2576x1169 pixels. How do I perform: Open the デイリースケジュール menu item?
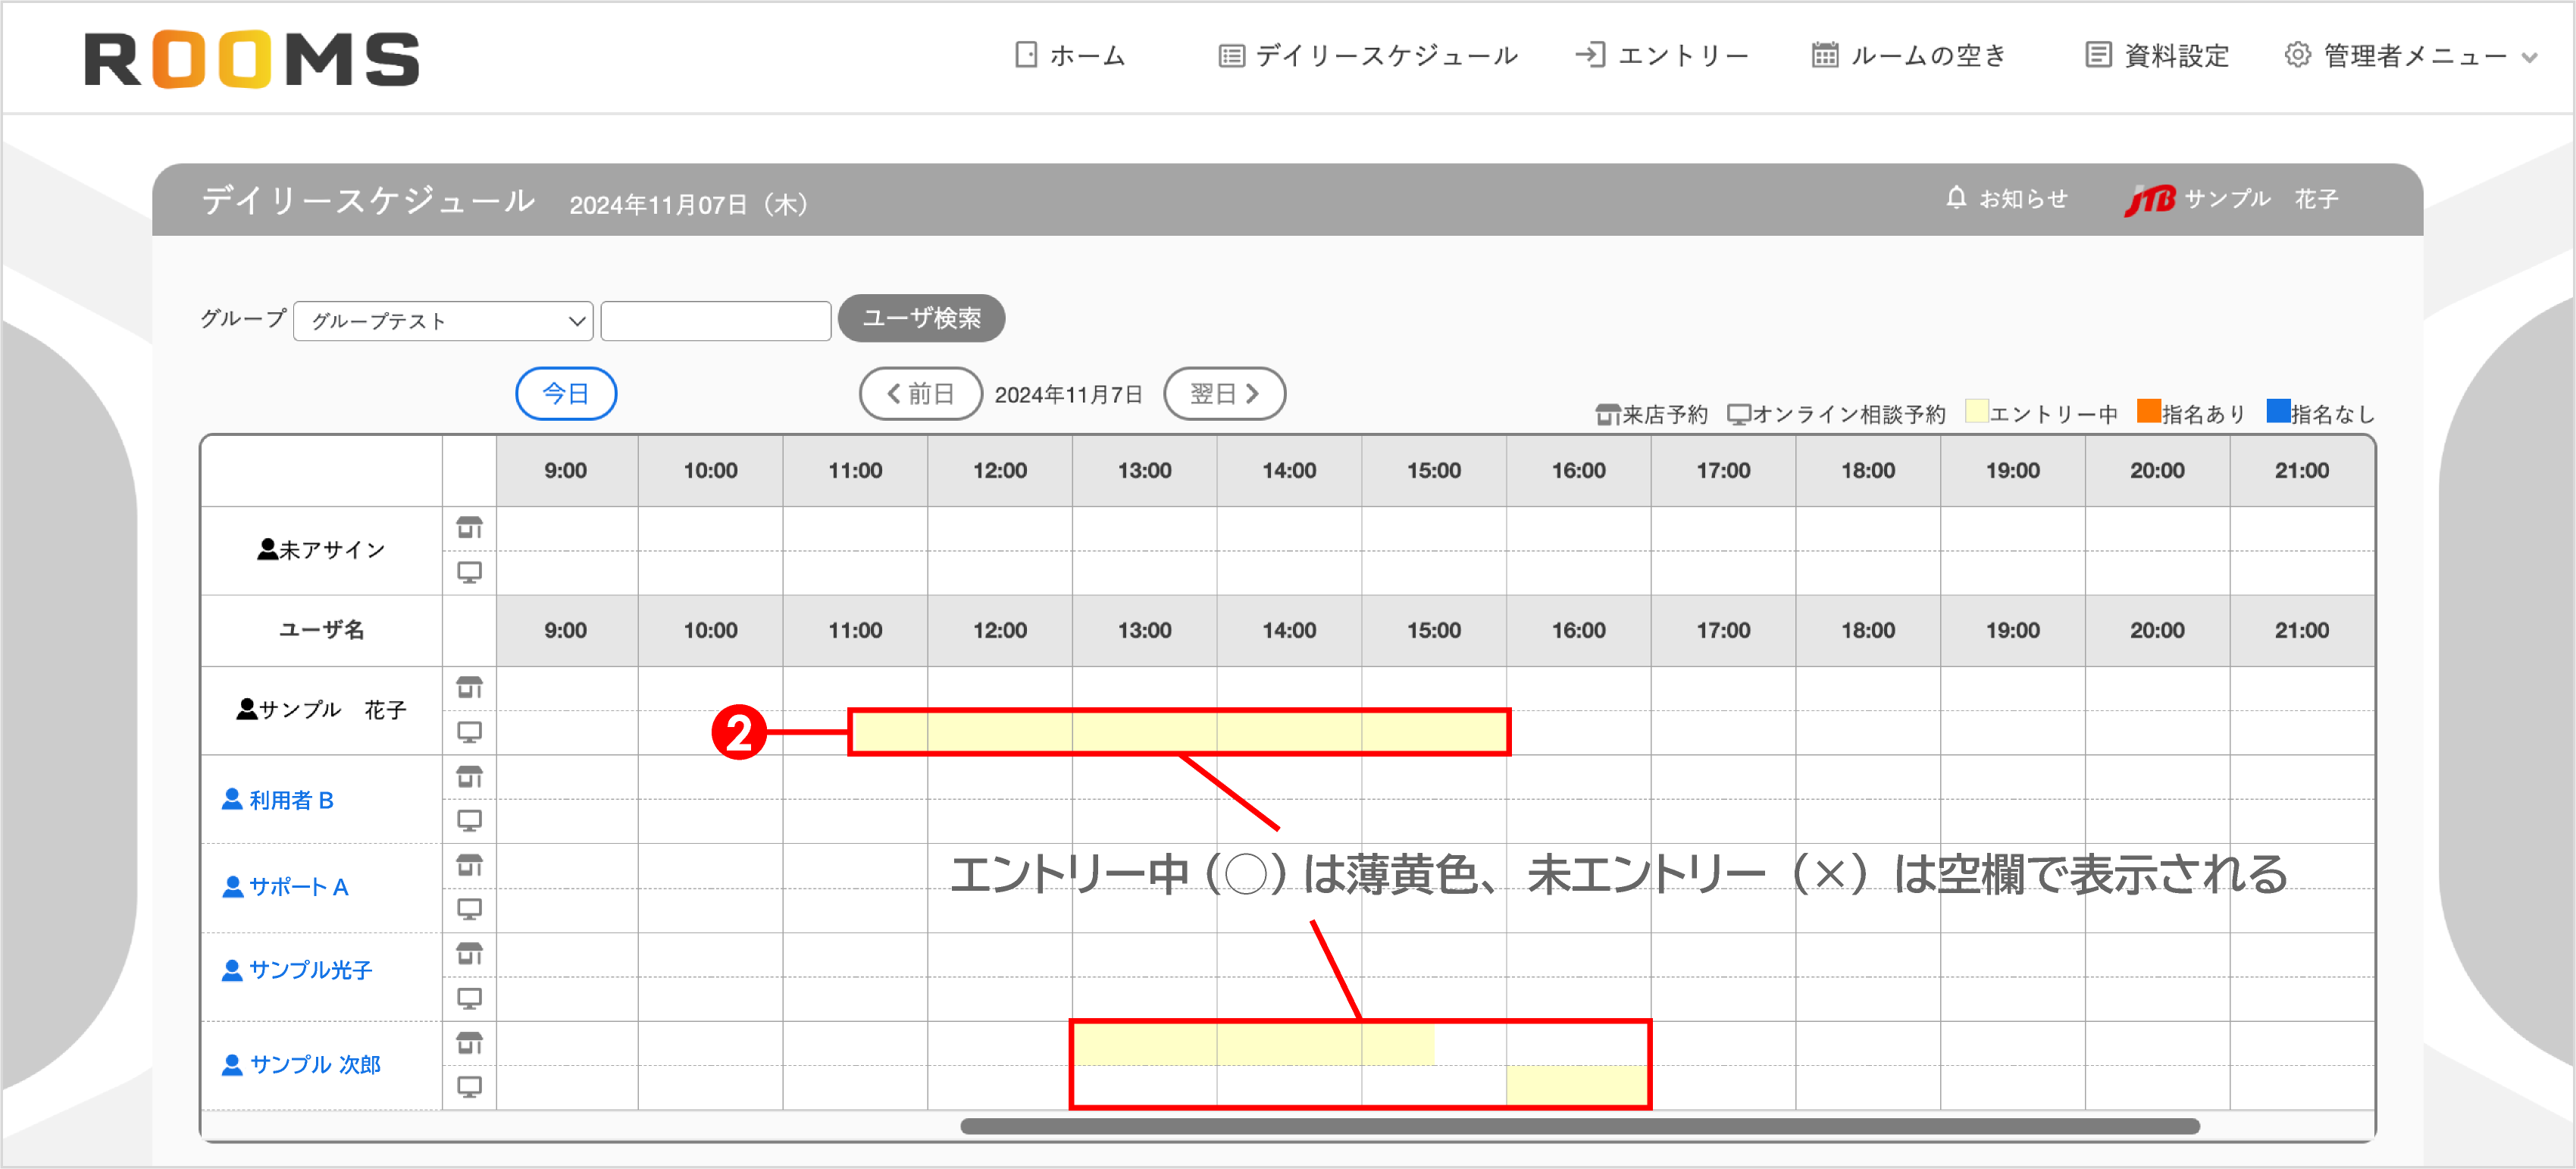1385,55
